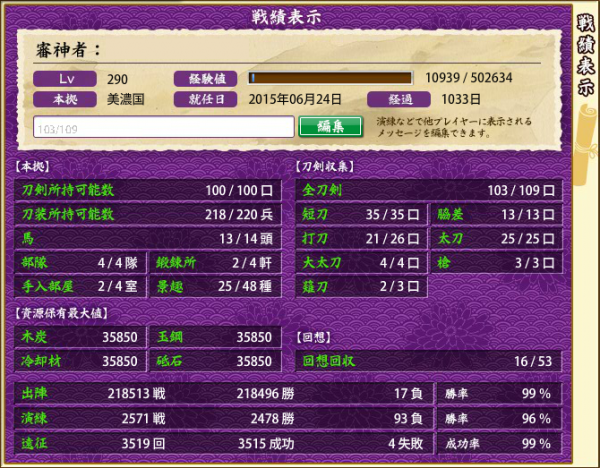The image size is (600, 468).
Task: Click the 手入部屋 2 / 4室 cell
Action: coord(80,287)
